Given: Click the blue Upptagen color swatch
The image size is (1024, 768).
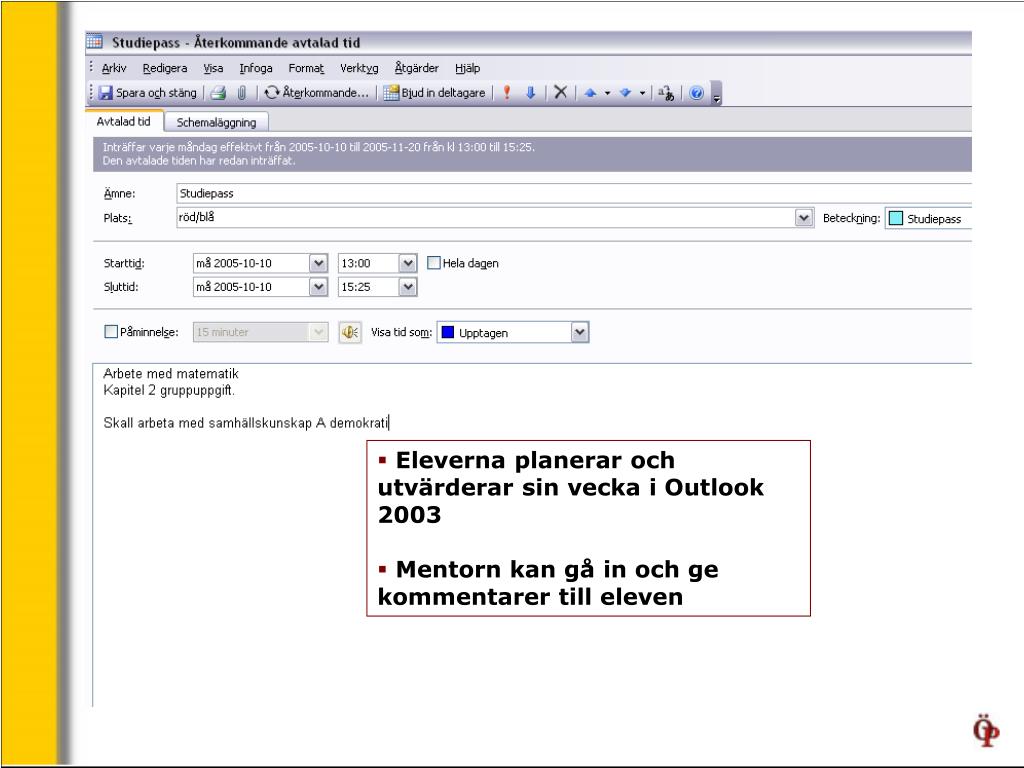Looking at the screenshot, I should coord(448,332).
